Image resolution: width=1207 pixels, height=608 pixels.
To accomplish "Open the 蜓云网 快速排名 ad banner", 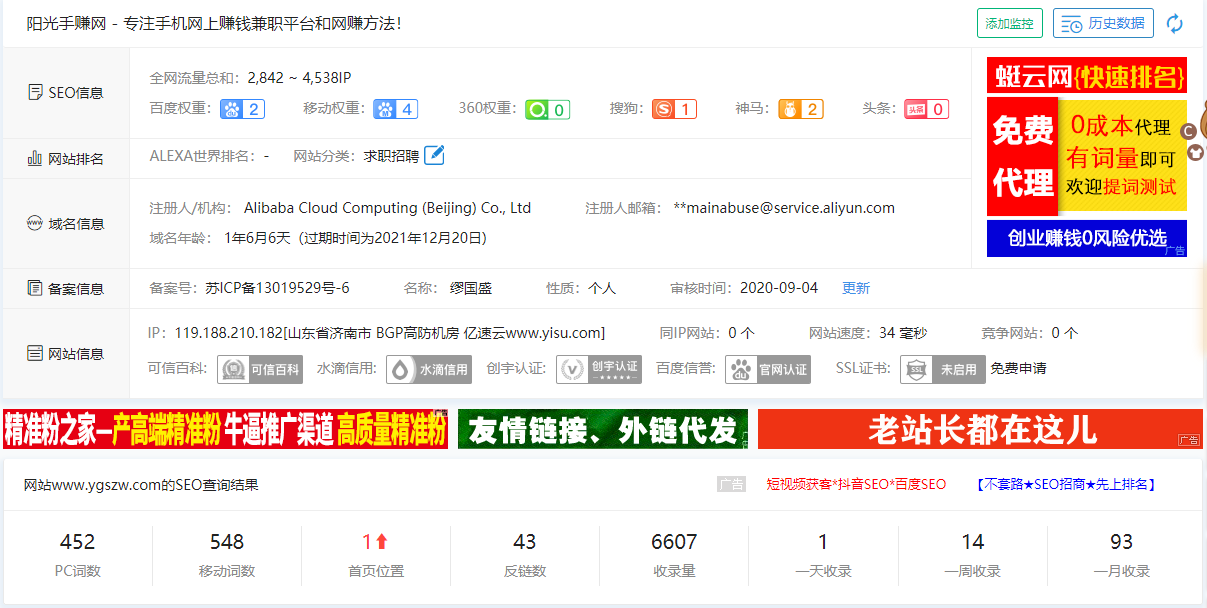I will click(1087, 76).
